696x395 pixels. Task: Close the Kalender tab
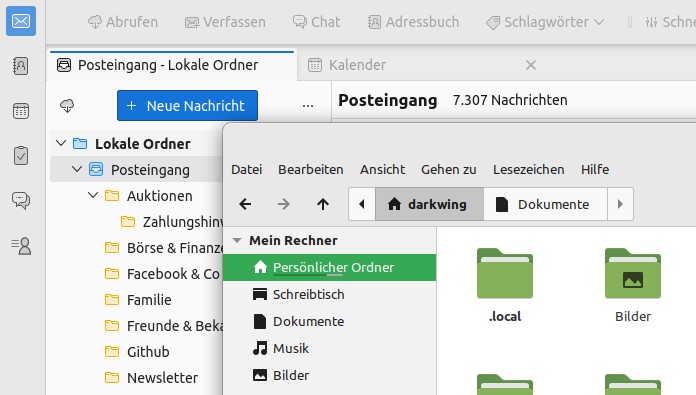coord(531,65)
